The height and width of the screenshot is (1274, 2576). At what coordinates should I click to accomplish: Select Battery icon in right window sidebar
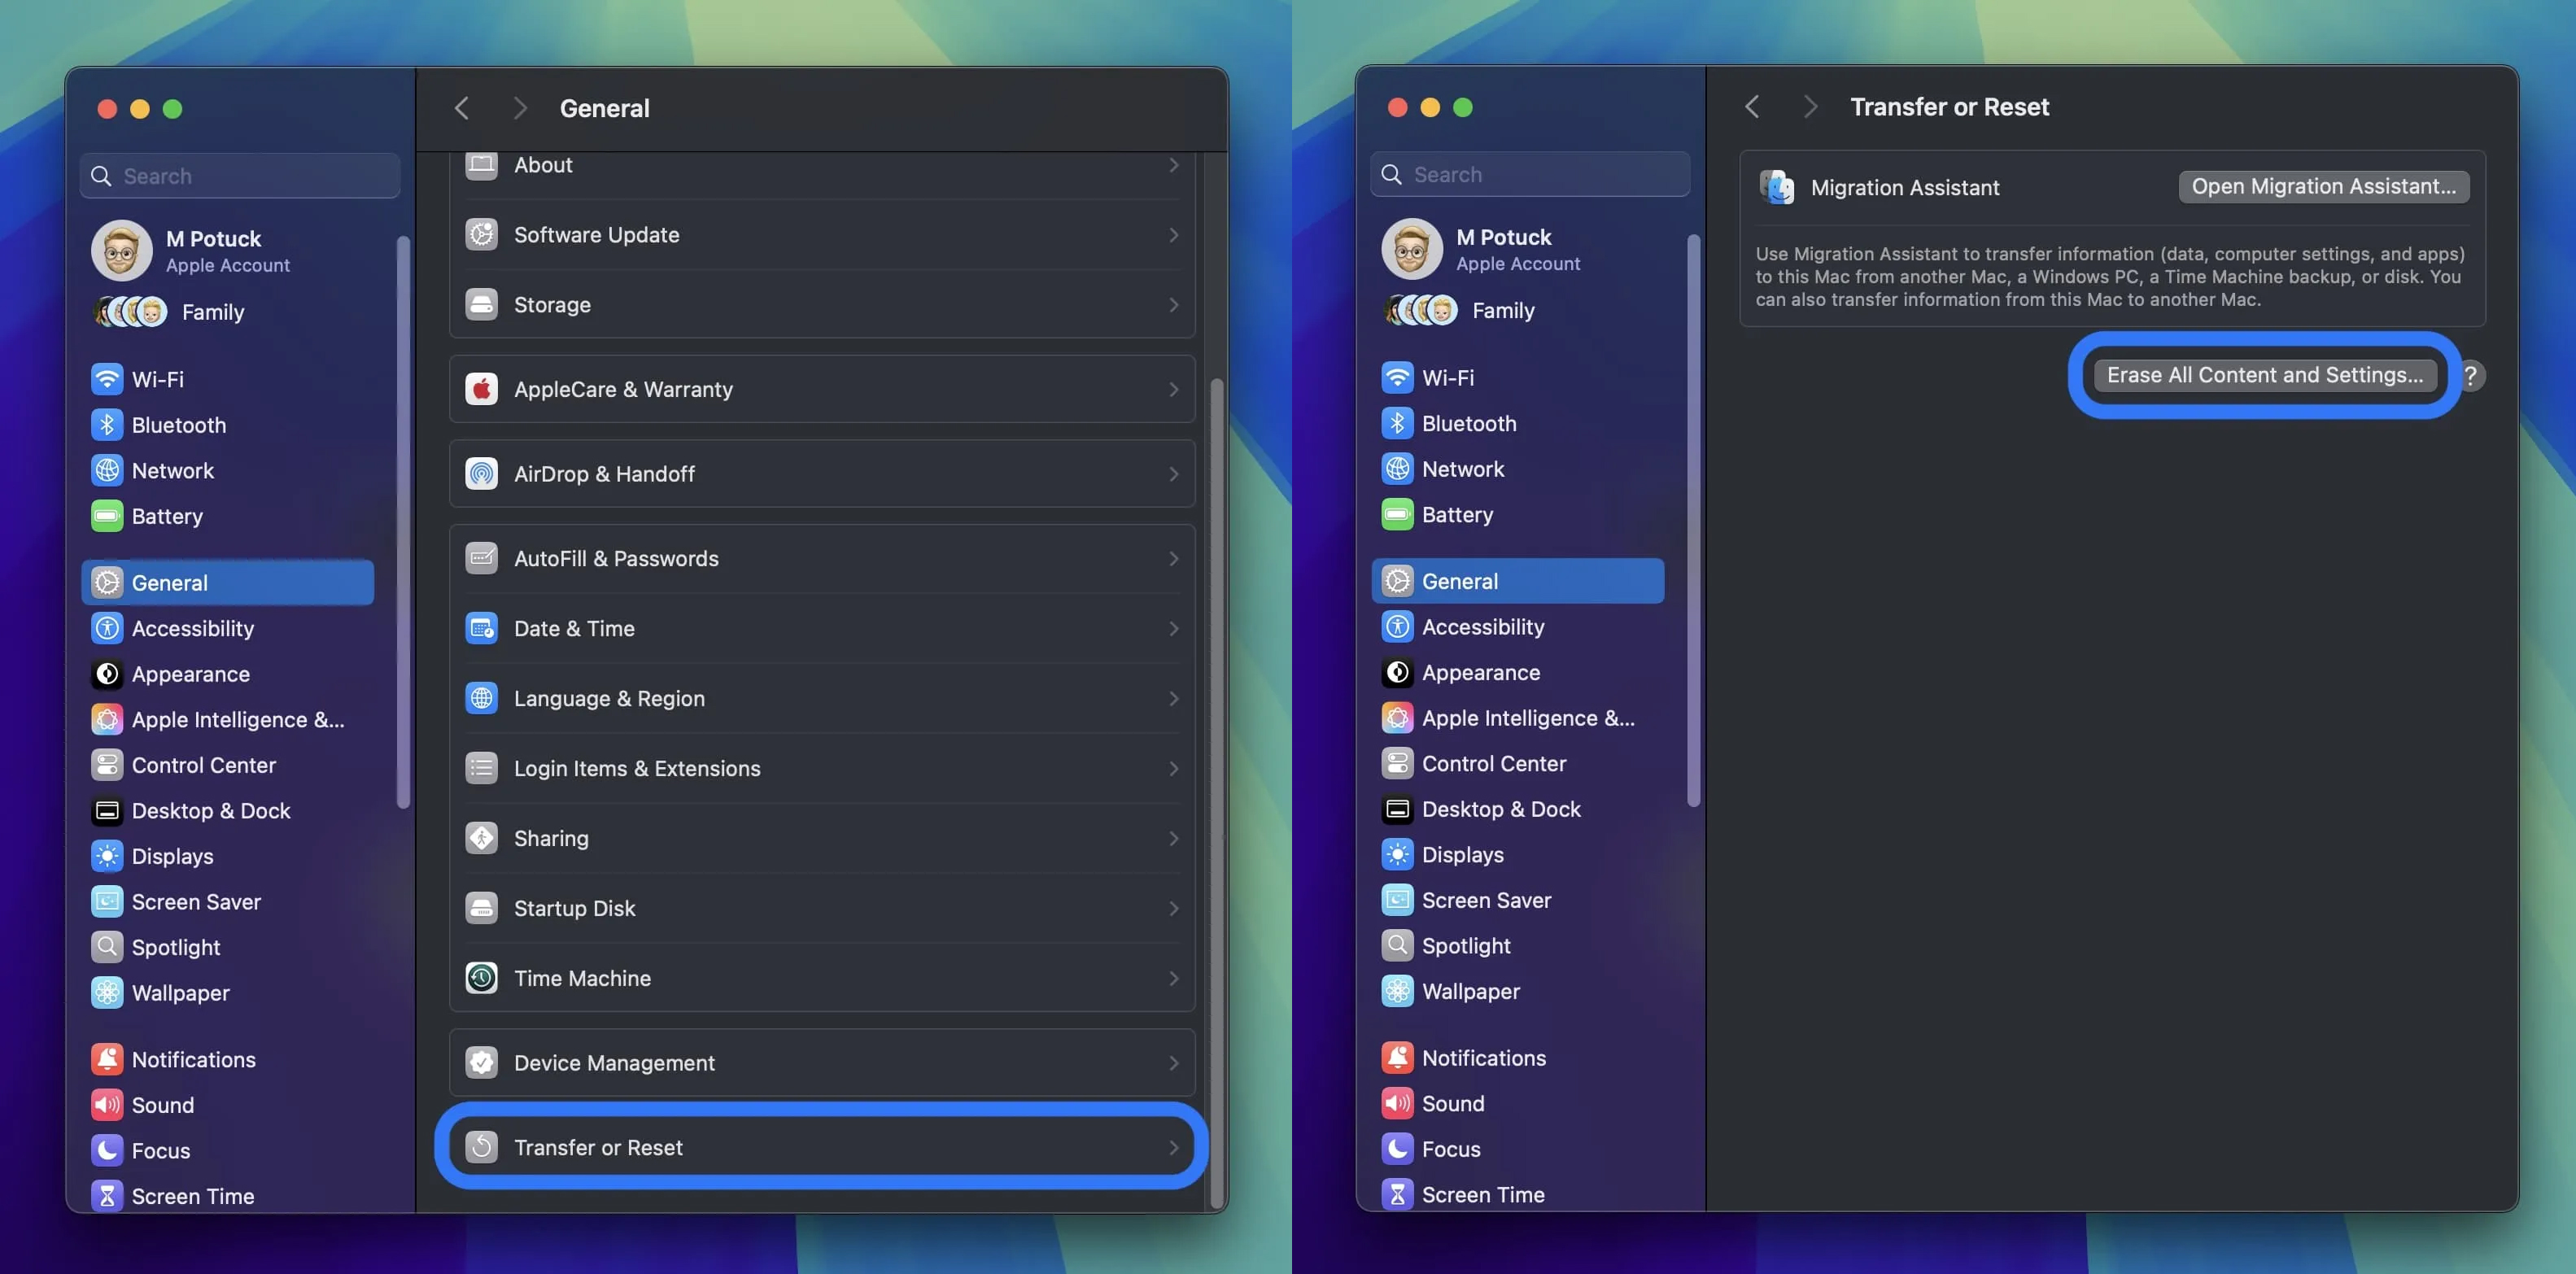[1397, 514]
